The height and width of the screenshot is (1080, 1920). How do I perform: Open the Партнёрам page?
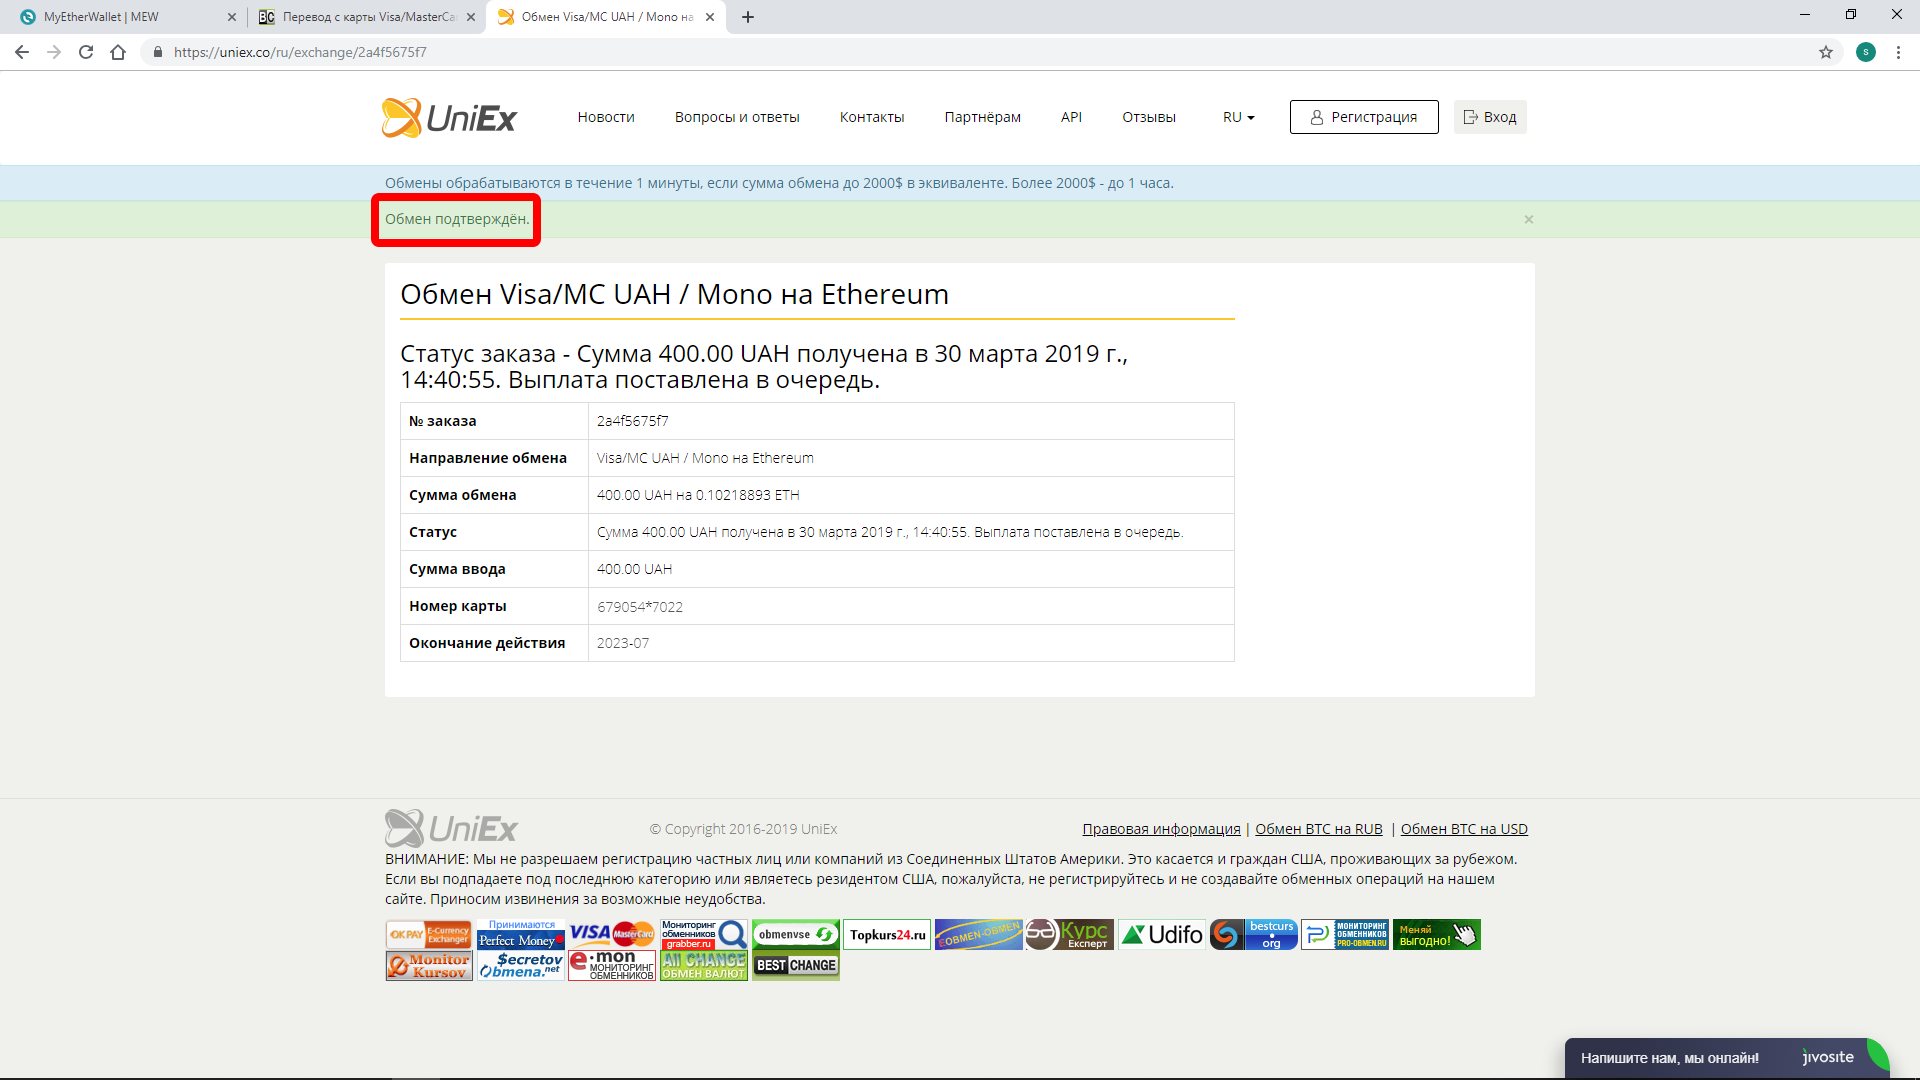[983, 117]
